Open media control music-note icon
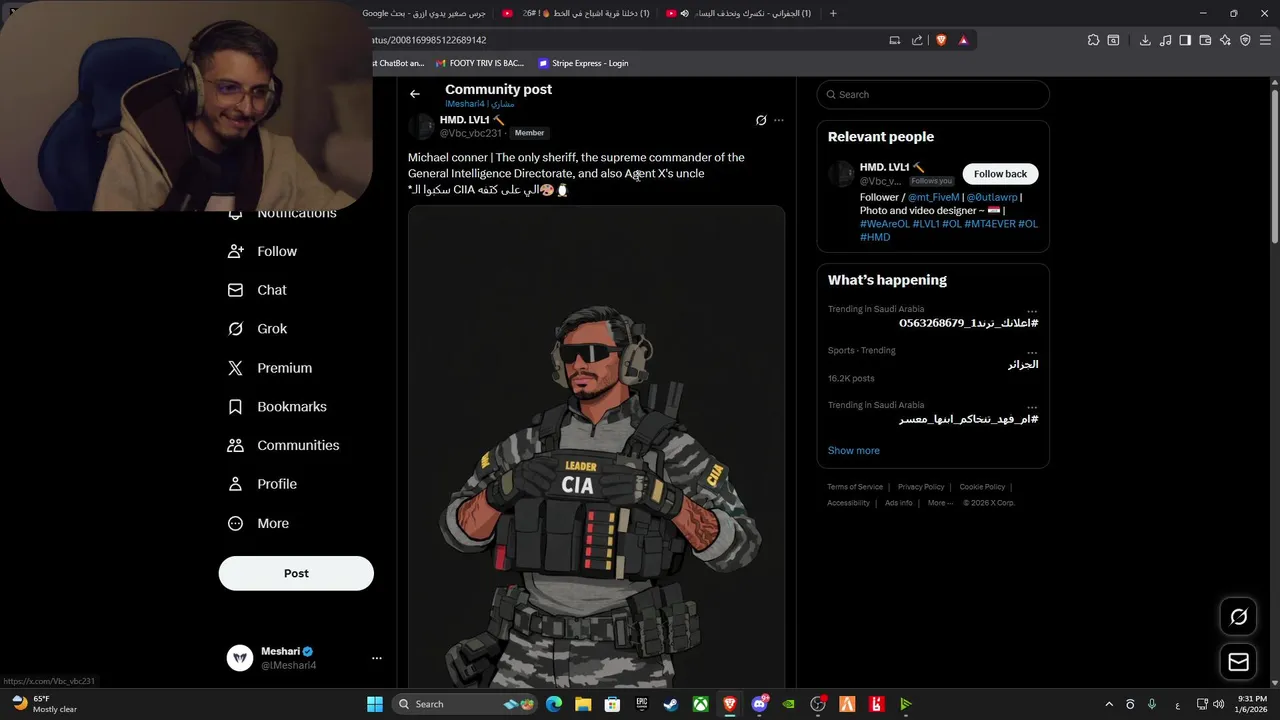Image resolution: width=1280 pixels, height=720 pixels. pyautogui.click(x=1165, y=40)
